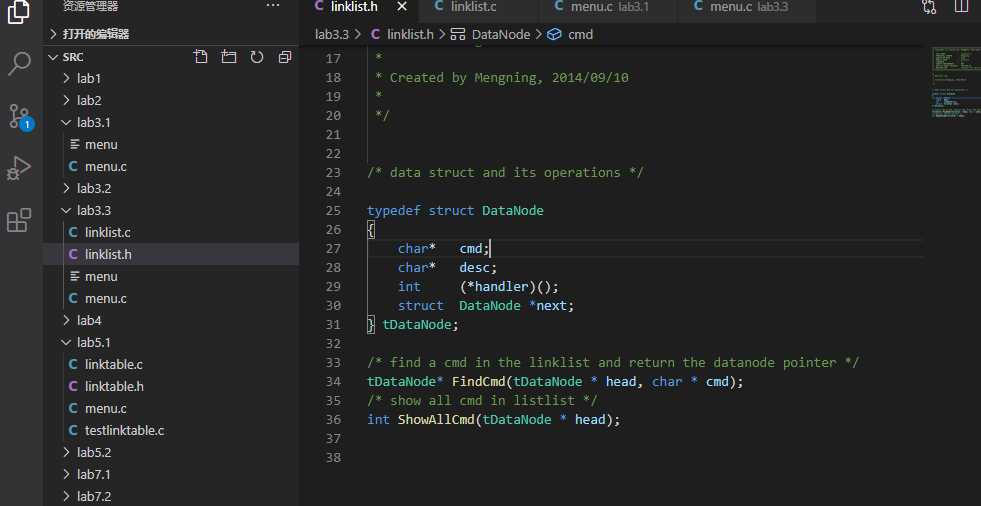Viewport: 981px width, 506px height.
Task: Click the compare changes icon in editor toolbar
Action: point(929,7)
